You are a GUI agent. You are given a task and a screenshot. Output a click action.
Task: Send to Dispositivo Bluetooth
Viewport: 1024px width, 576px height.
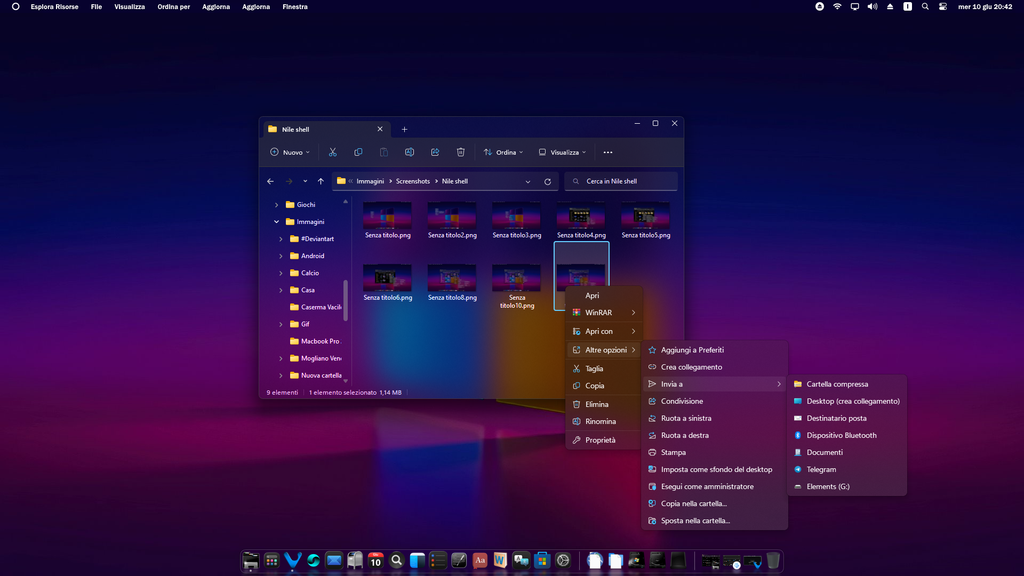tap(847, 435)
